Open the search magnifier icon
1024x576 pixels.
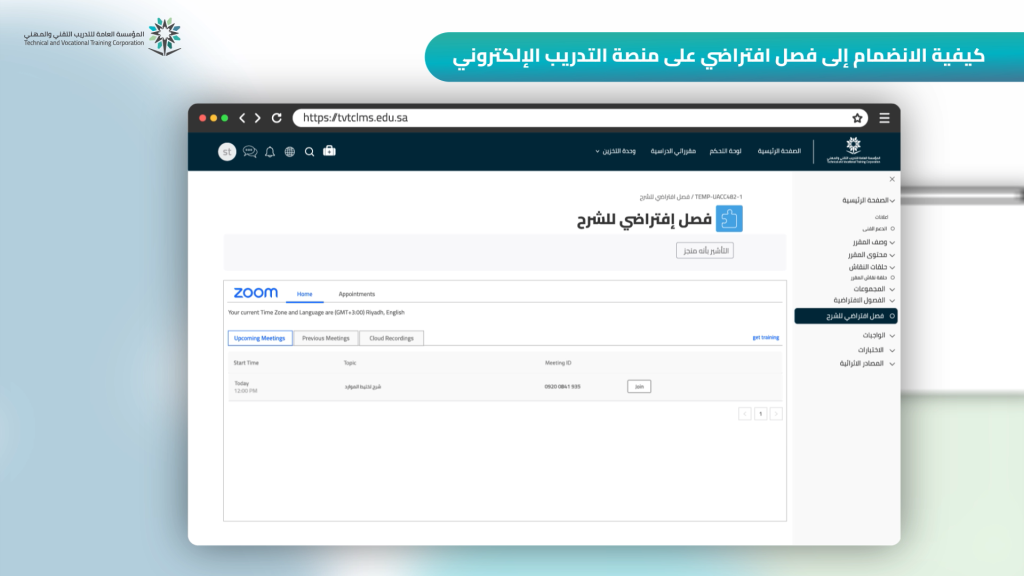pos(310,152)
